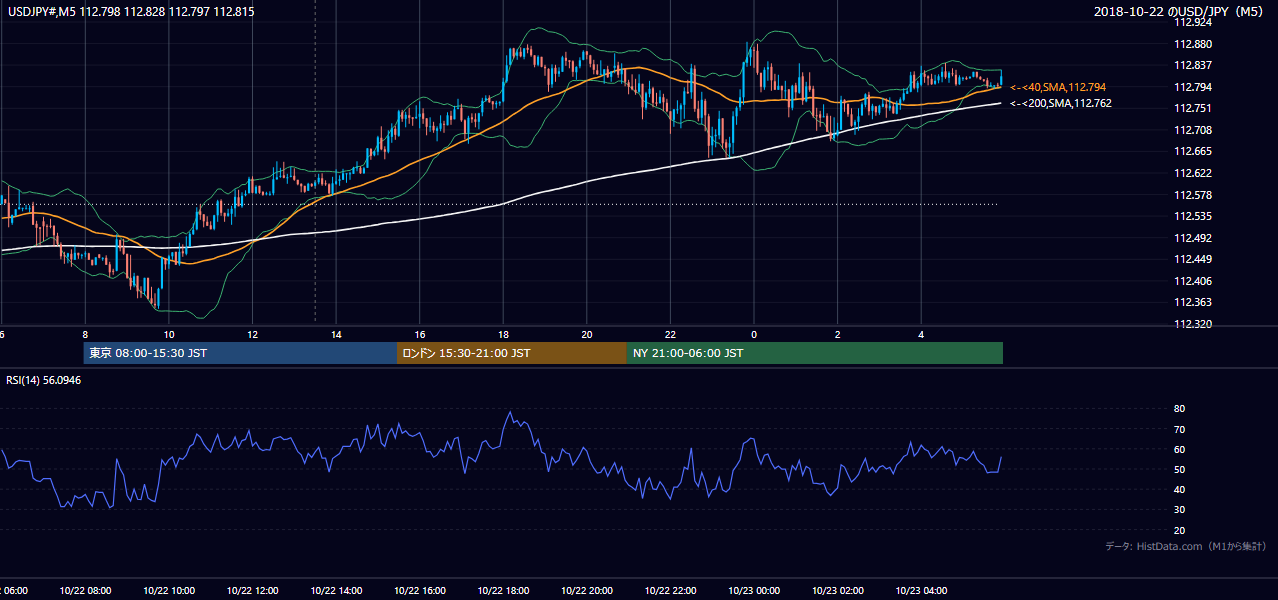Click the RSI(14) 56.0946 indicator label
Viewport: 1278px width, 600px height.
click(x=44, y=380)
